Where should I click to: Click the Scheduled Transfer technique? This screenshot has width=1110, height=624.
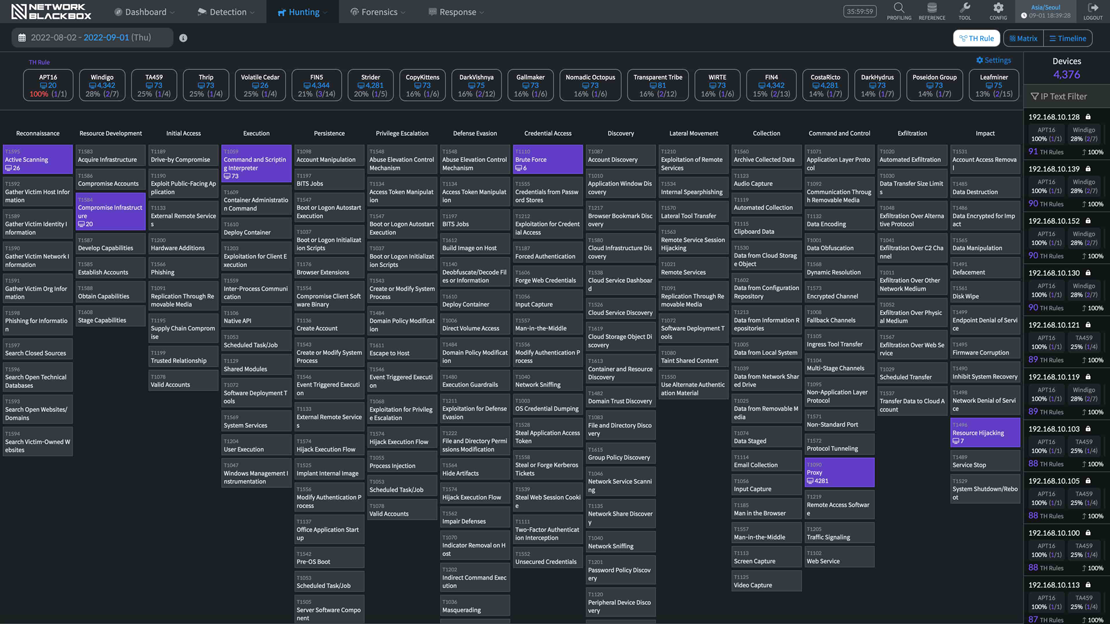[x=912, y=373]
